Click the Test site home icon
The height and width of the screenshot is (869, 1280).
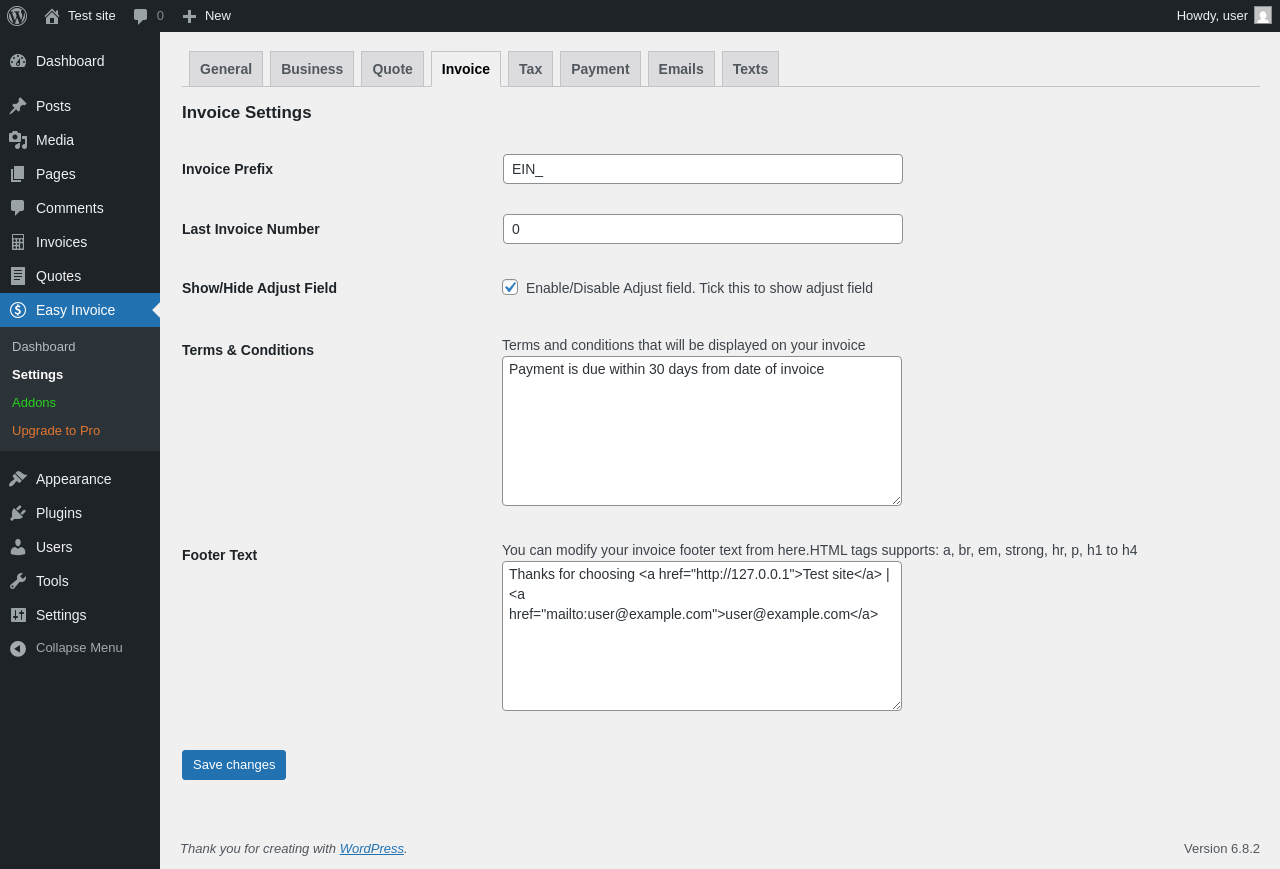click(x=52, y=16)
